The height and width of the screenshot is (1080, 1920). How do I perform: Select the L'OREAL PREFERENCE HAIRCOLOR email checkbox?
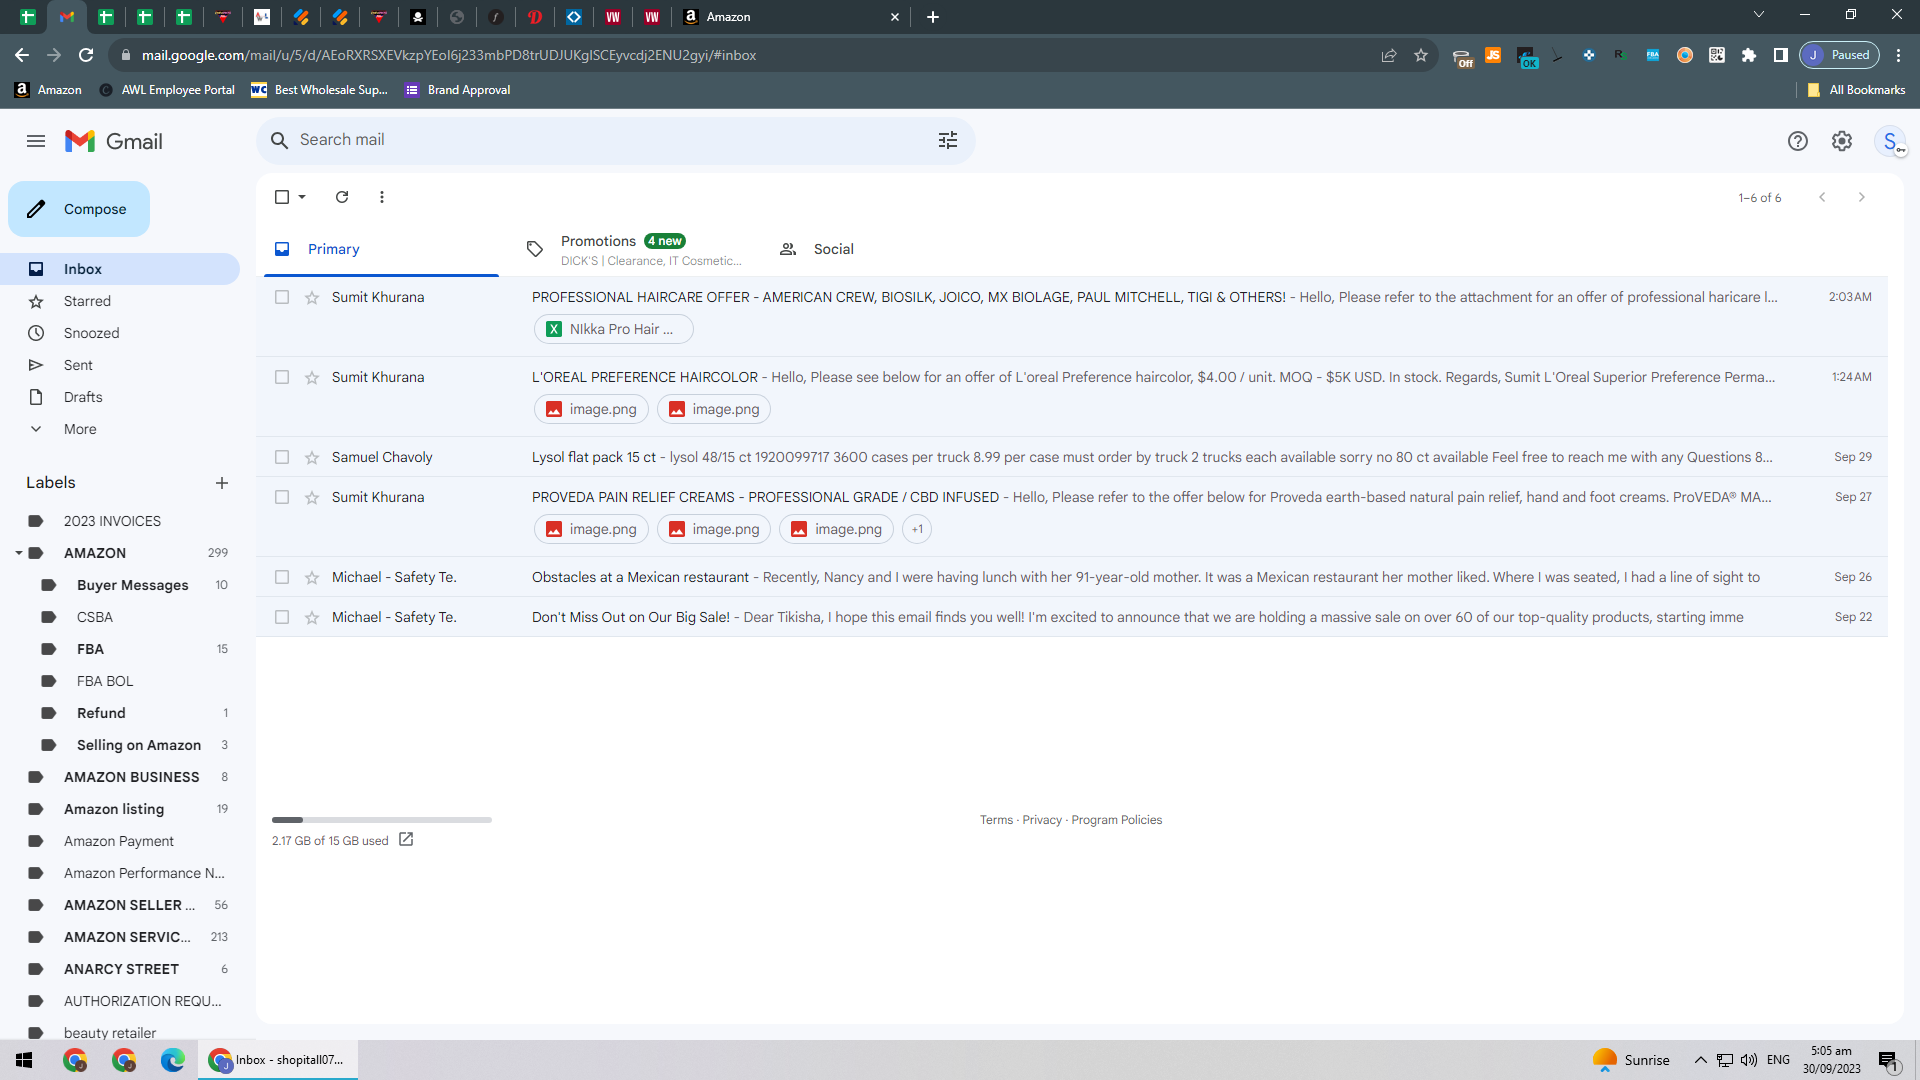[x=282, y=377]
